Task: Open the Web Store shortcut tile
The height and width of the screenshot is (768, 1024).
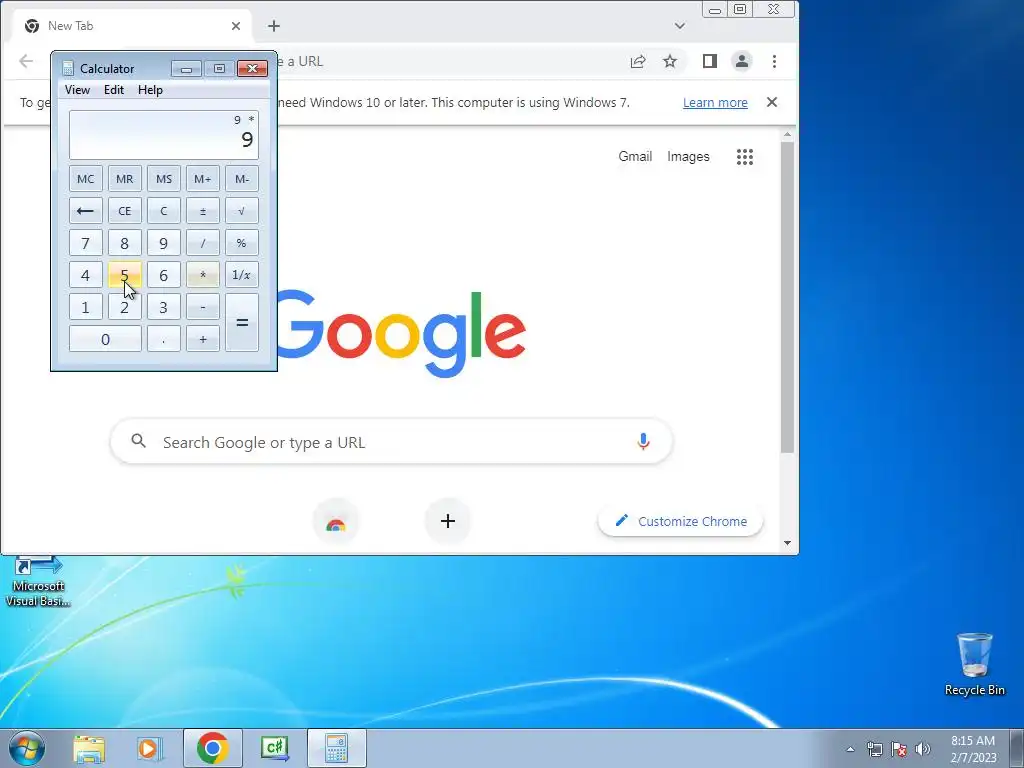Action: click(336, 521)
